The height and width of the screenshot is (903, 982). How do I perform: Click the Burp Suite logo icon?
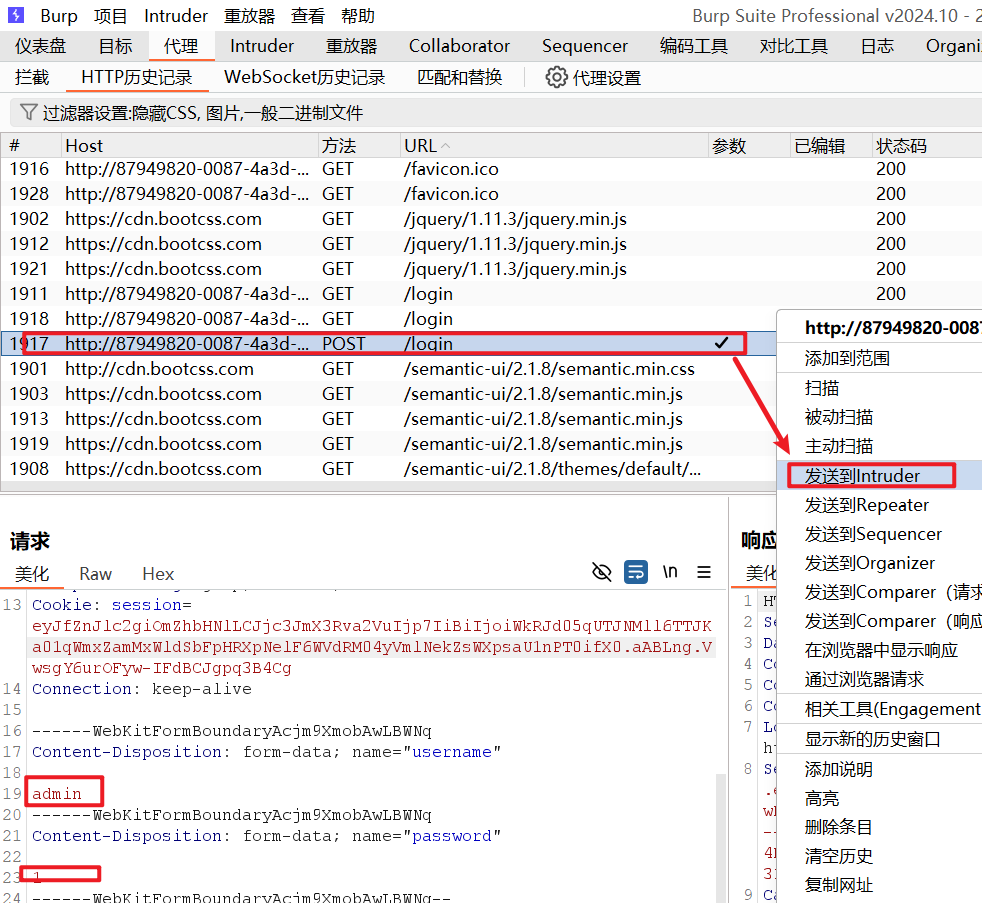(x=16, y=14)
